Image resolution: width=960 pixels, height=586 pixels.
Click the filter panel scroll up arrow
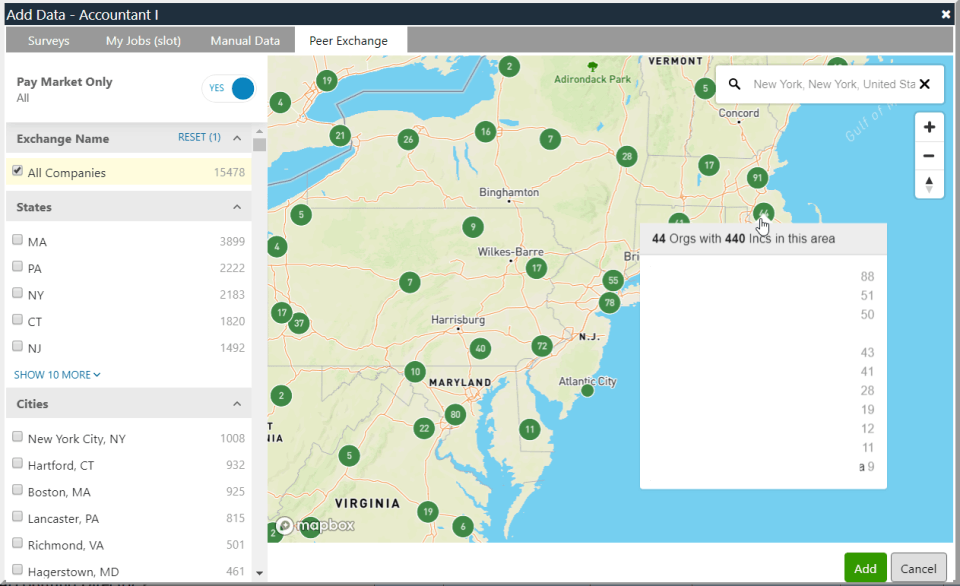pyautogui.click(x=259, y=130)
